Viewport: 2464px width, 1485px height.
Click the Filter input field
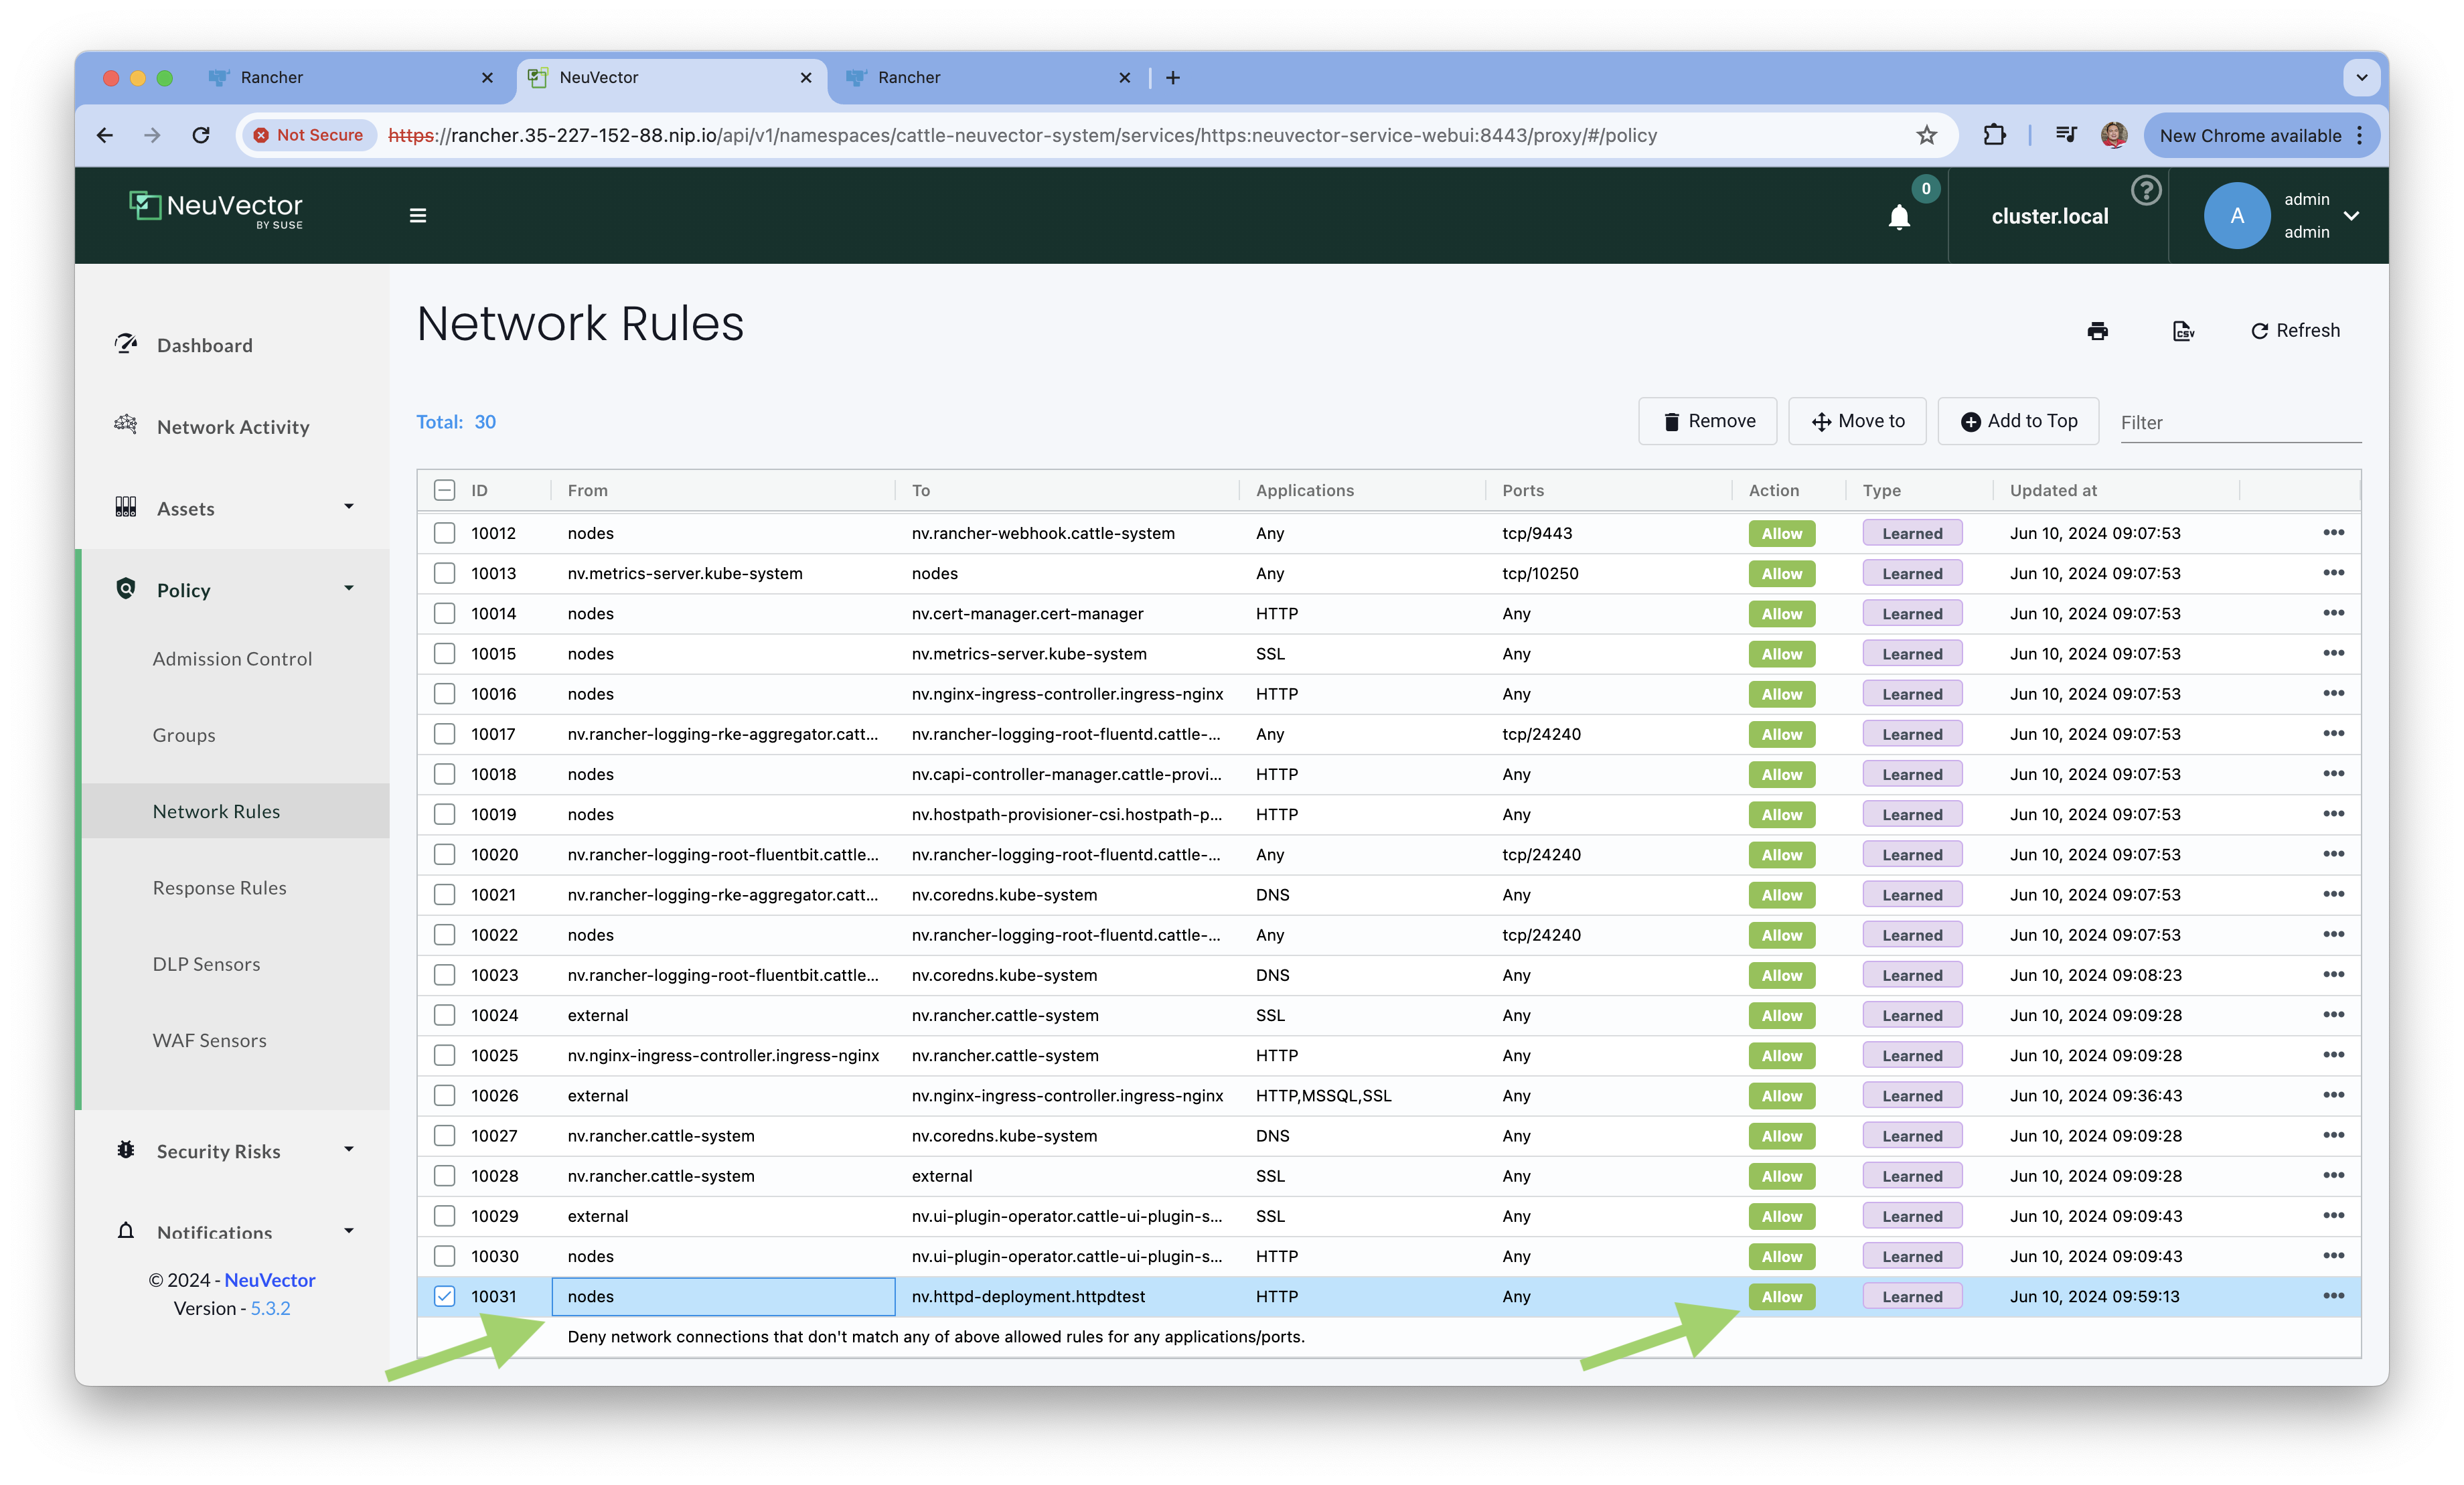pos(2239,423)
